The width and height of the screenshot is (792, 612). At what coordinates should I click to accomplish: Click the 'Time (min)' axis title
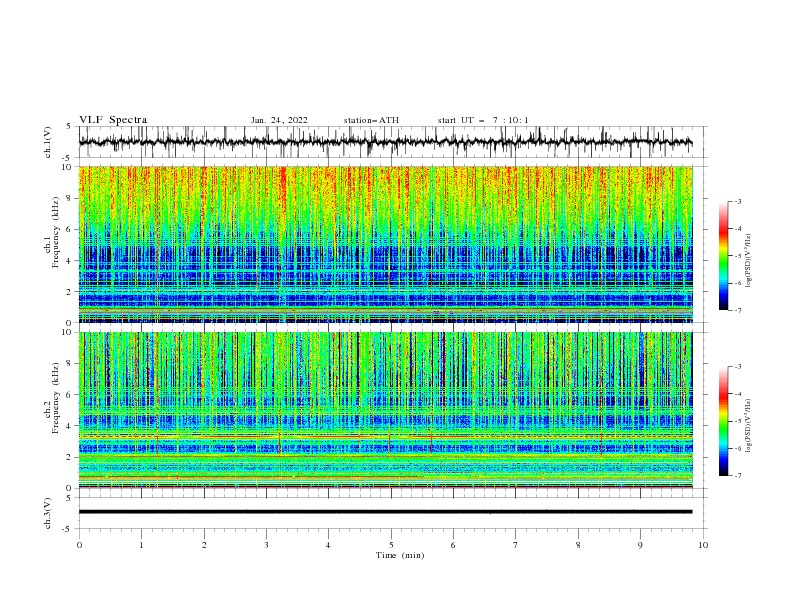pos(400,555)
